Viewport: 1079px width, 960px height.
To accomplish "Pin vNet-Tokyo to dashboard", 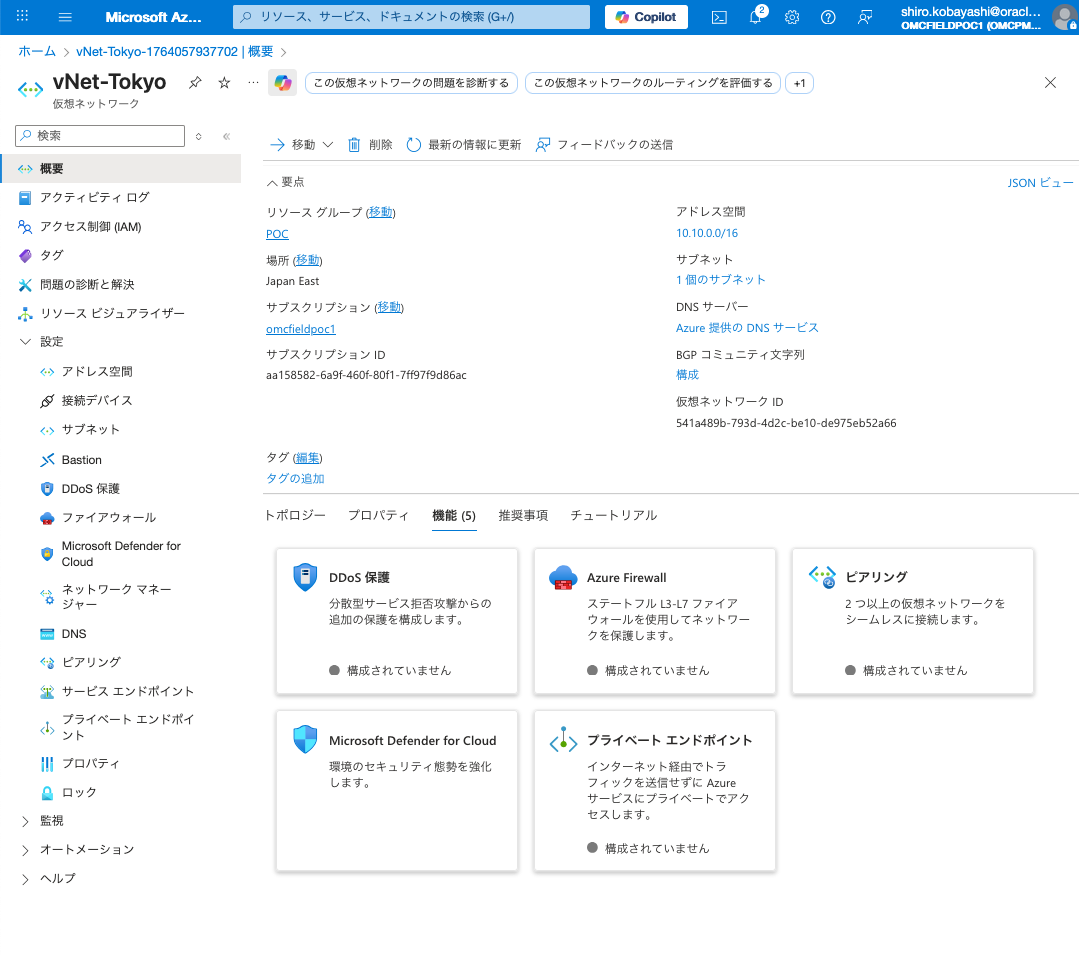I will [x=195, y=83].
